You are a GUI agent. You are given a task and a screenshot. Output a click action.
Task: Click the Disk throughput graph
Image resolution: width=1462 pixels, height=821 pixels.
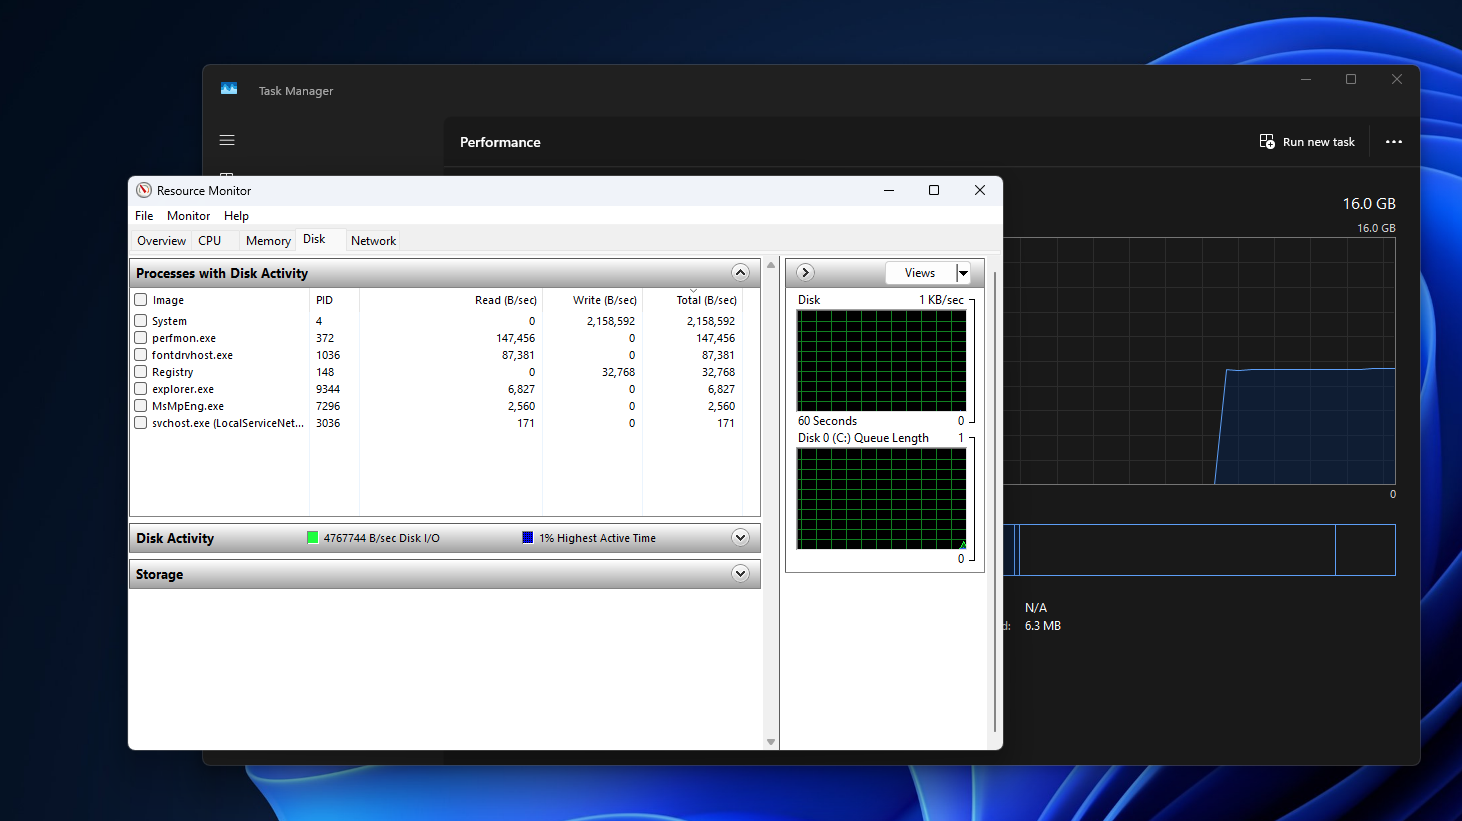coord(881,360)
